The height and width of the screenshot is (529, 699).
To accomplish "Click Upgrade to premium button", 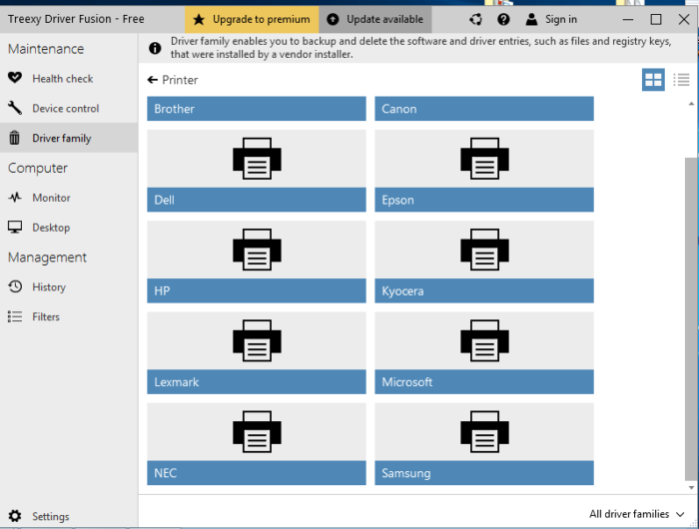I will (x=252, y=19).
